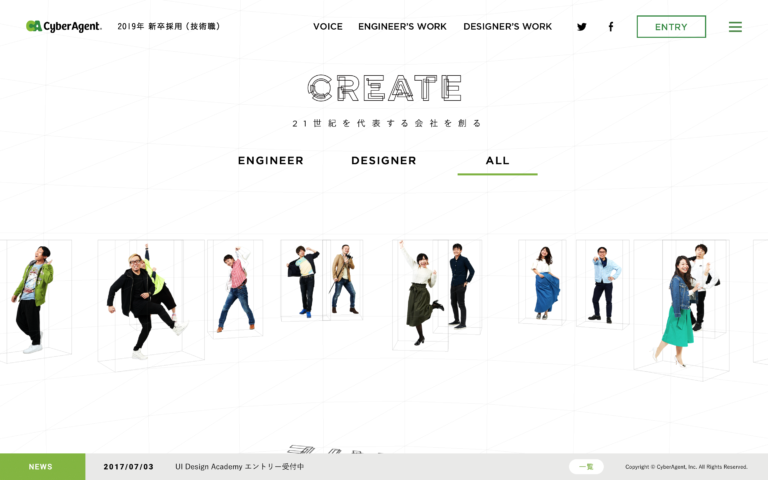
Task: Open the 一覧 news list button
Action: [586, 467]
